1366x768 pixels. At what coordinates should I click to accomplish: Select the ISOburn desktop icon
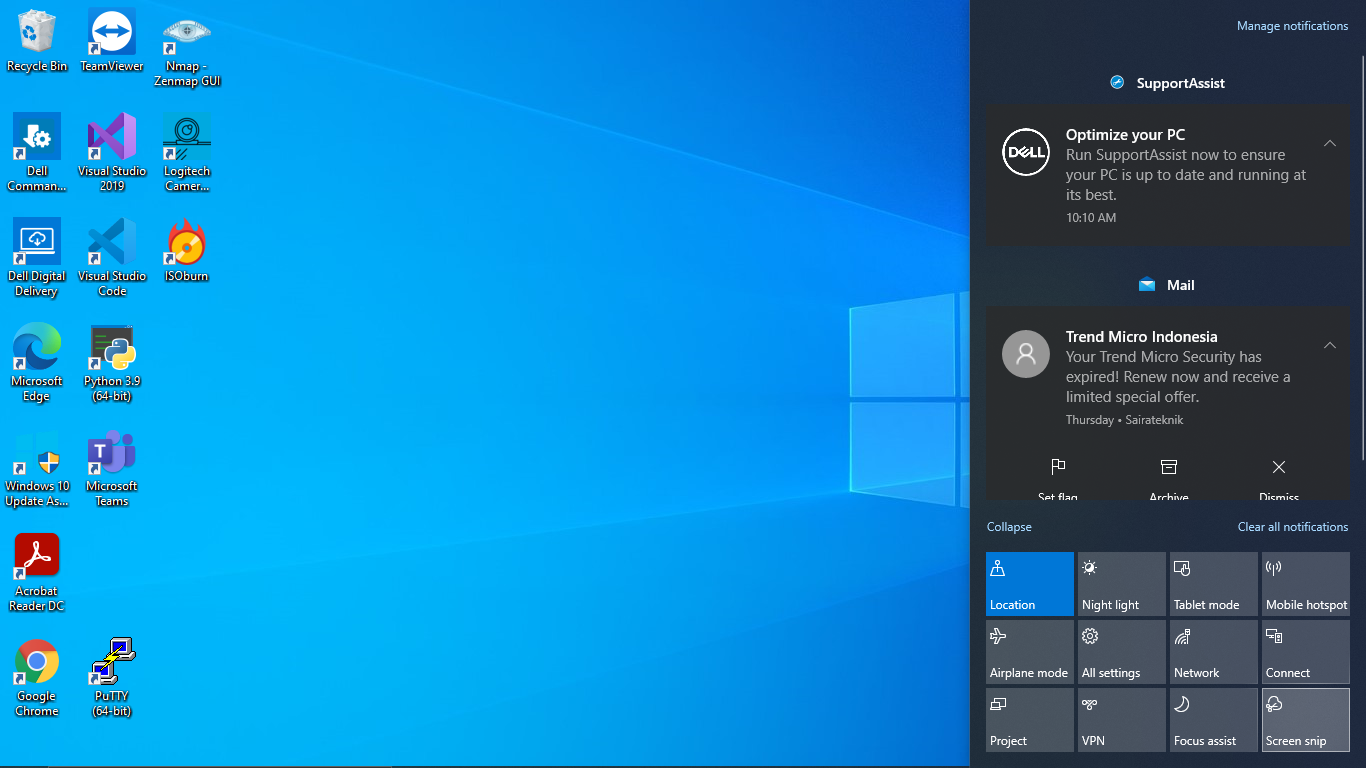pyautogui.click(x=187, y=250)
